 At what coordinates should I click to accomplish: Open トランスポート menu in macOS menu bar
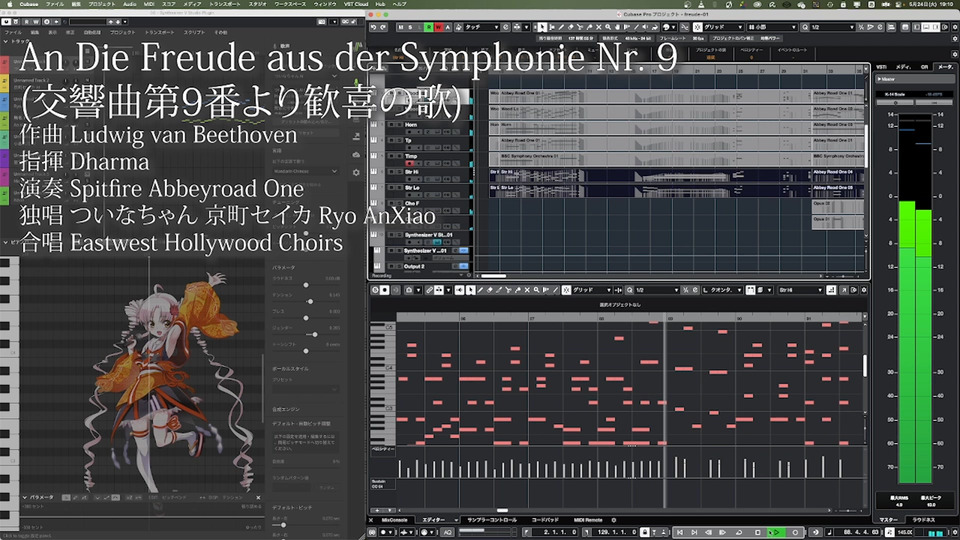point(225,4)
